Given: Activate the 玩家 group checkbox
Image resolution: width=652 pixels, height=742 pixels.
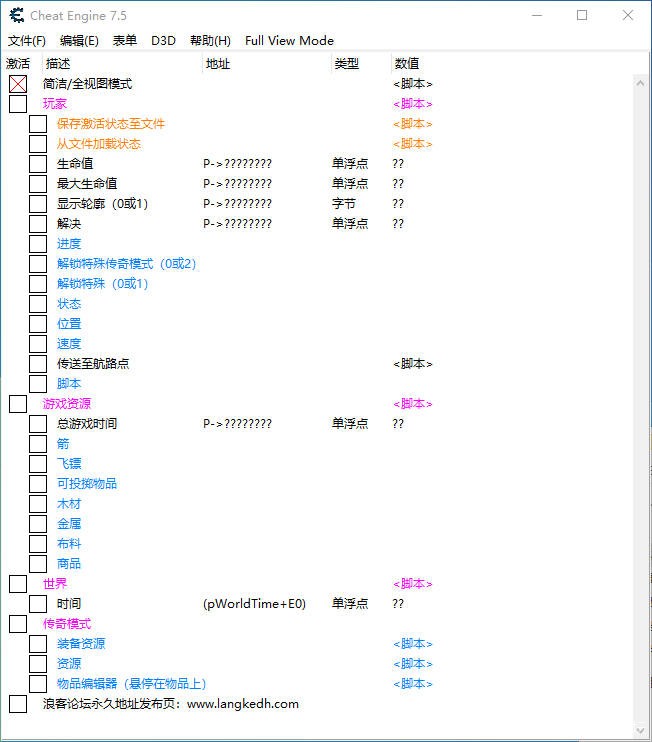Looking at the screenshot, I should (18, 104).
